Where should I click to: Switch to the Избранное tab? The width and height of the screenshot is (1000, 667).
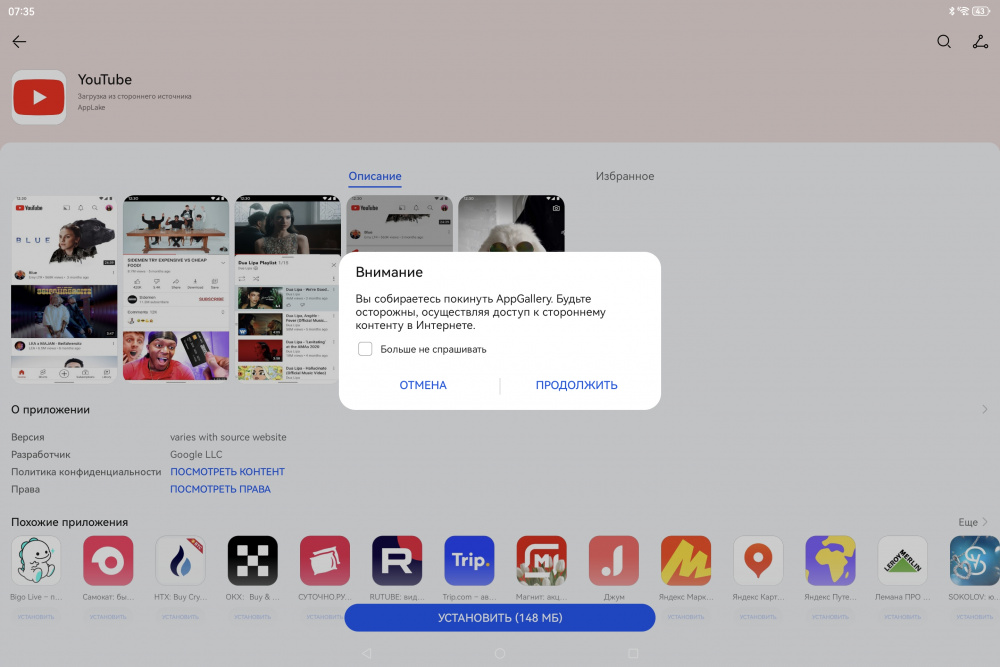pos(625,176)
